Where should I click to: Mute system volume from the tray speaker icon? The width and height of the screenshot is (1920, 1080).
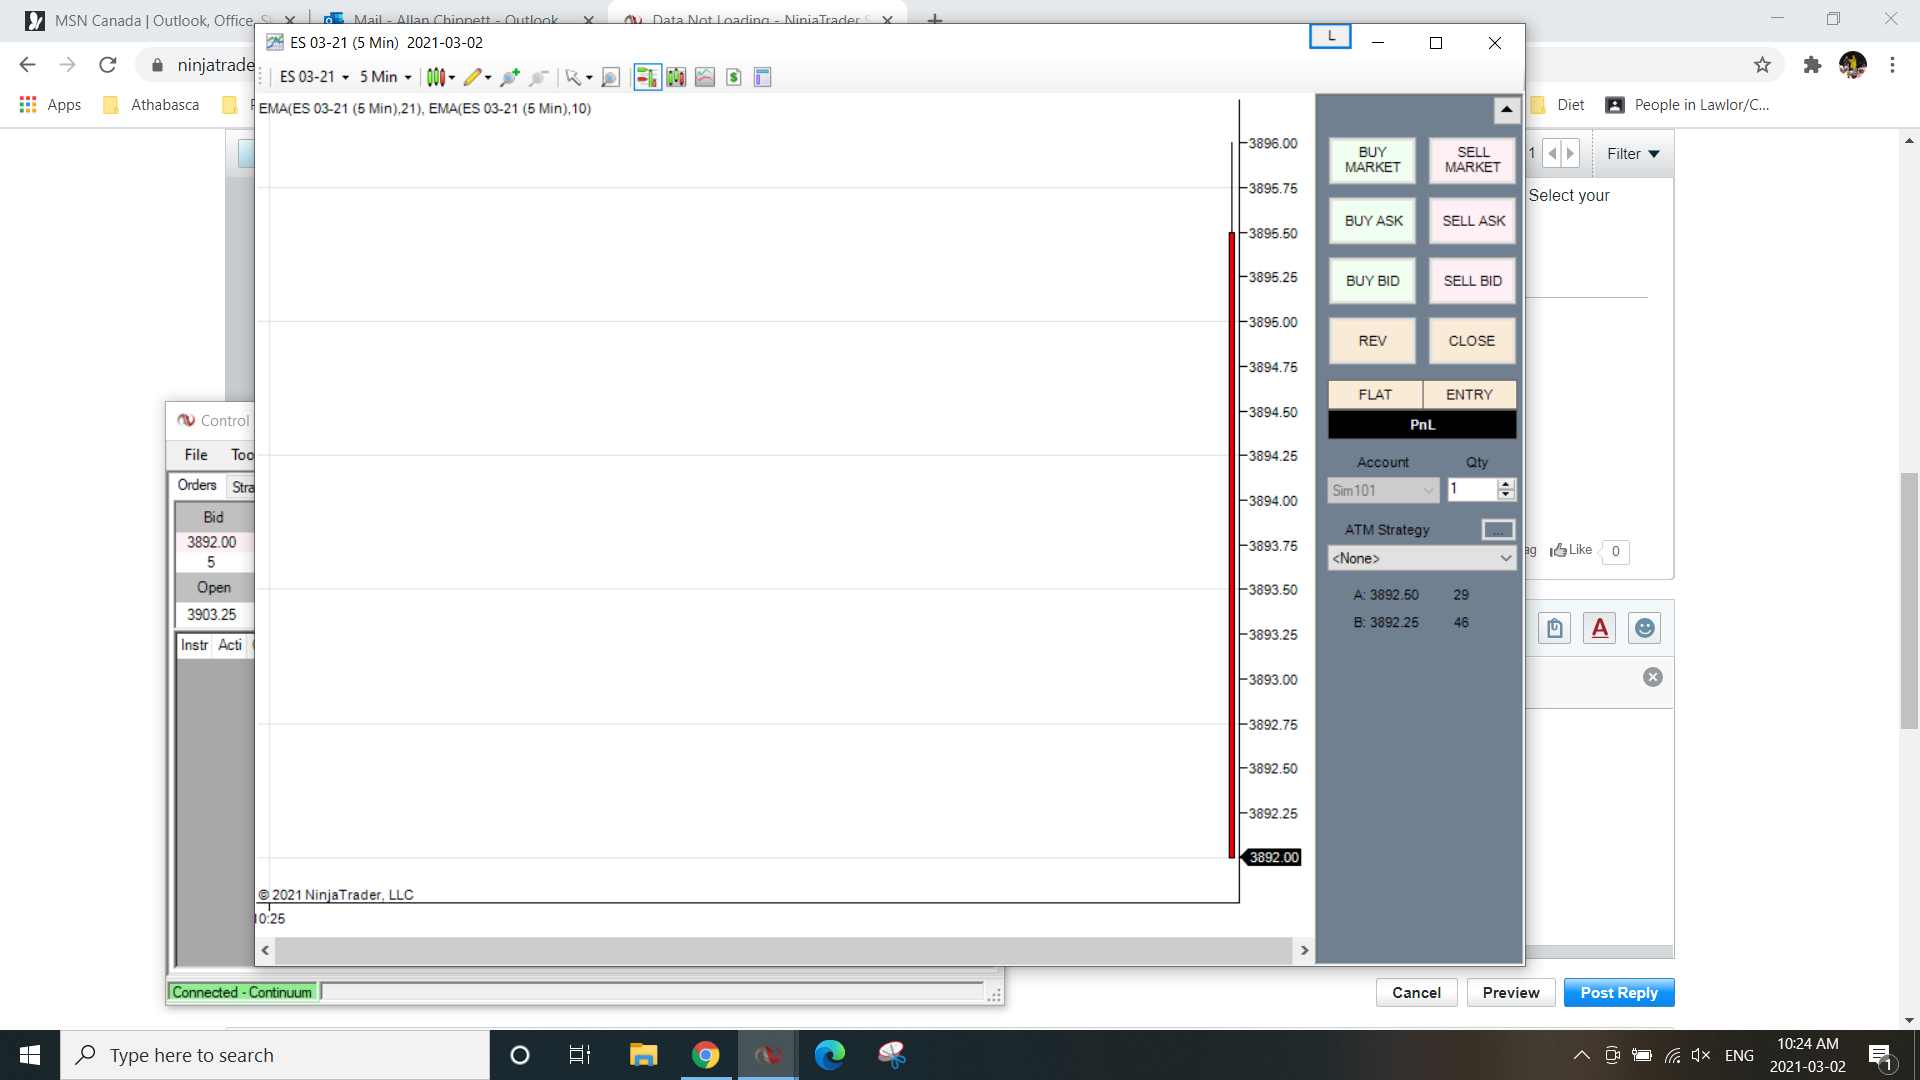coord(1700,1054)
